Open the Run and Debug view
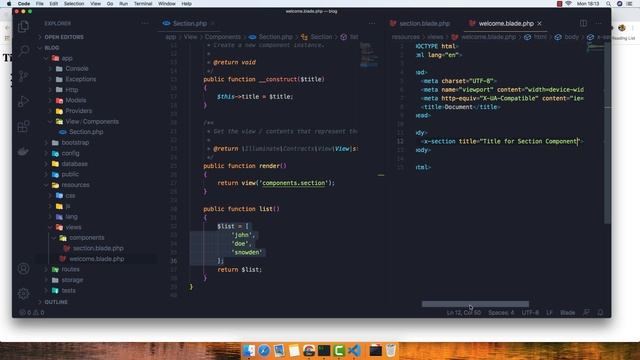Screen dimensions: 640x360 tap(23, 101)
